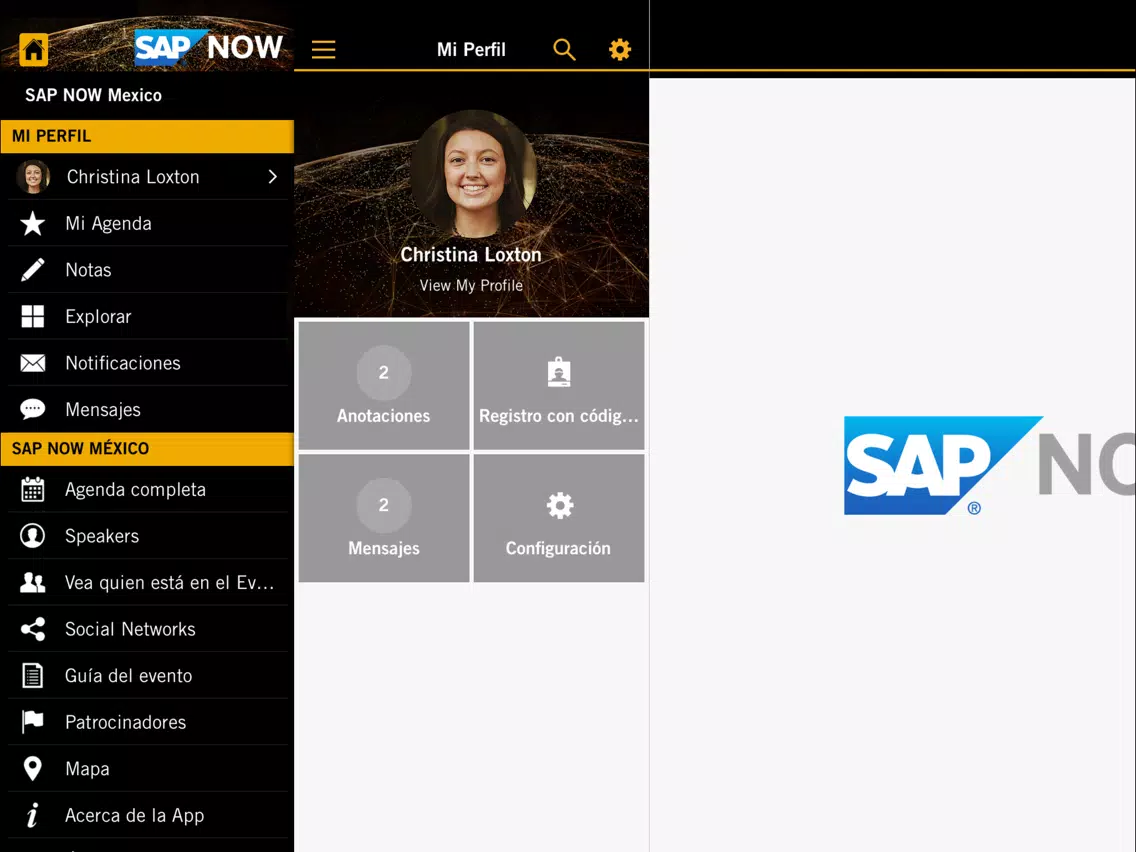Open the Social Networks share icon
The image size is (1136, 852).
[33, 629]
